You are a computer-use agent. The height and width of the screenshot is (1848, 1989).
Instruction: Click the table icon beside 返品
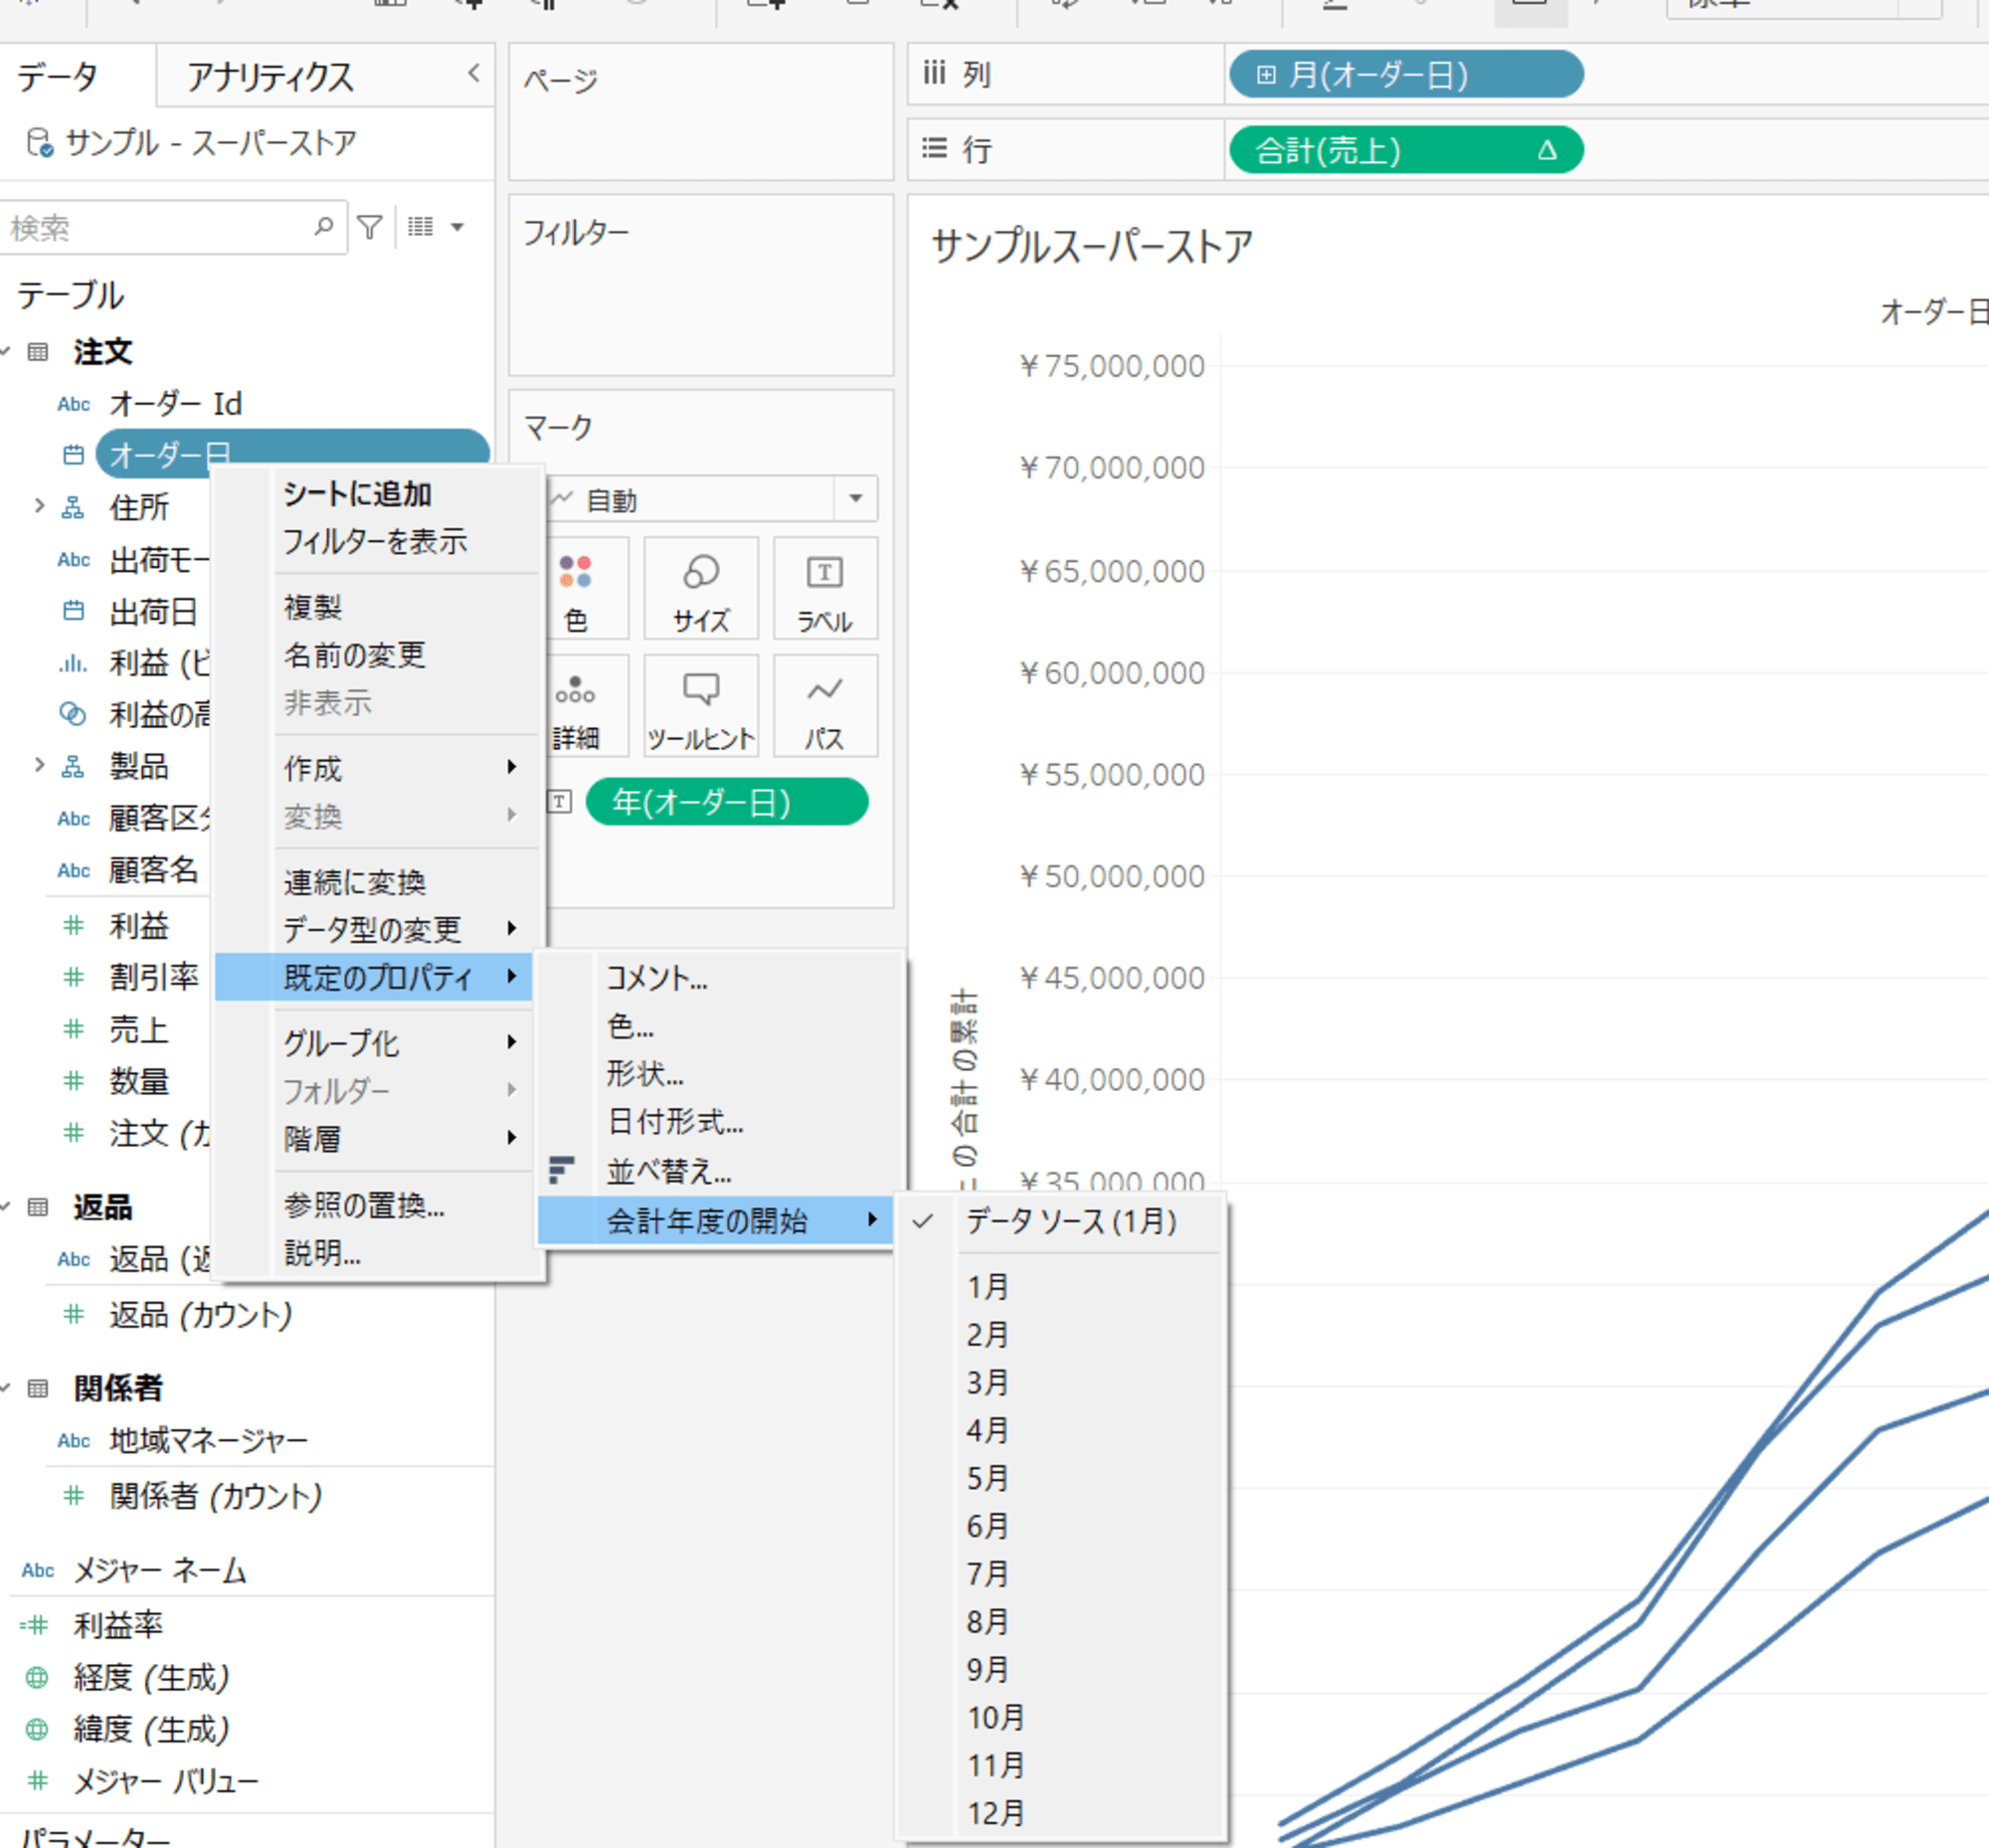tap(38, 1207)
